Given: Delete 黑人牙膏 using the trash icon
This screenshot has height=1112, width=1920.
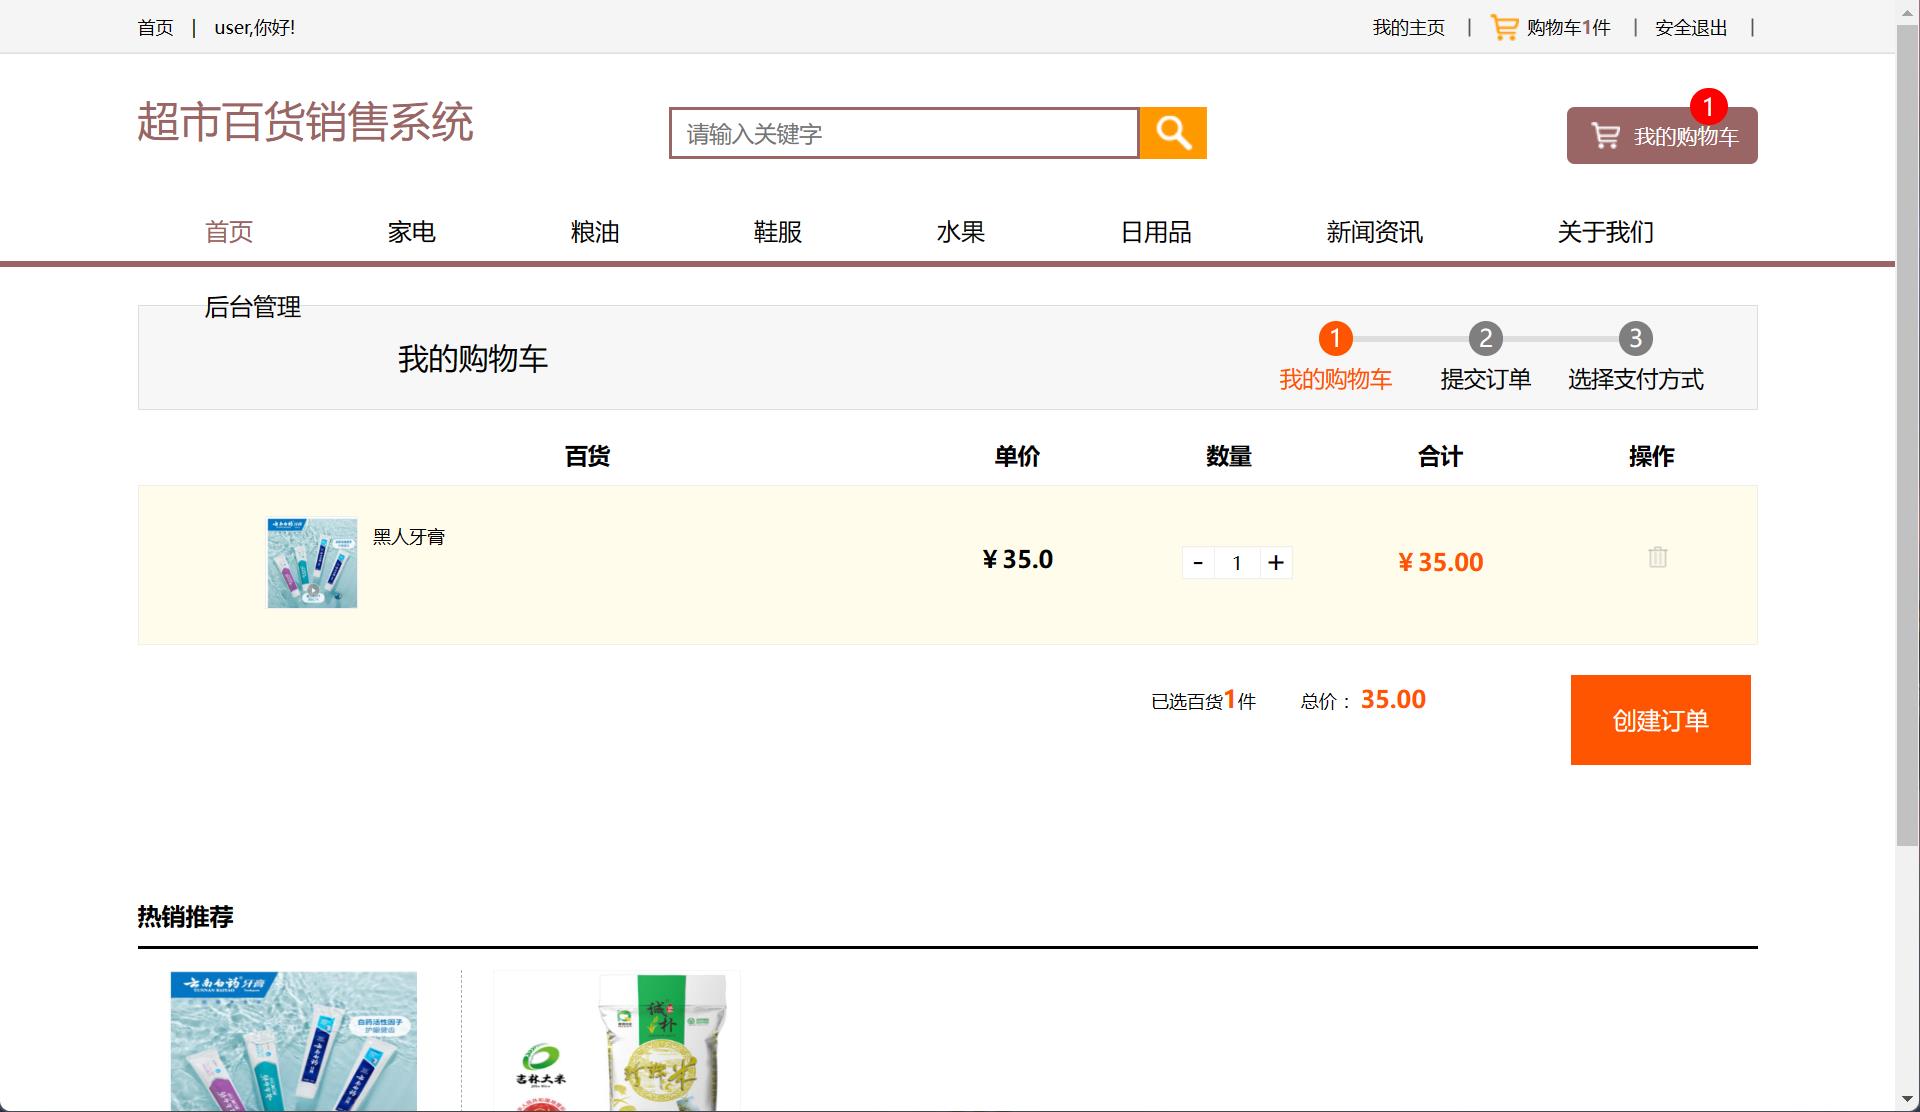Looking at the screenshot, I should pyautogui.click(x=1657, y=558).
